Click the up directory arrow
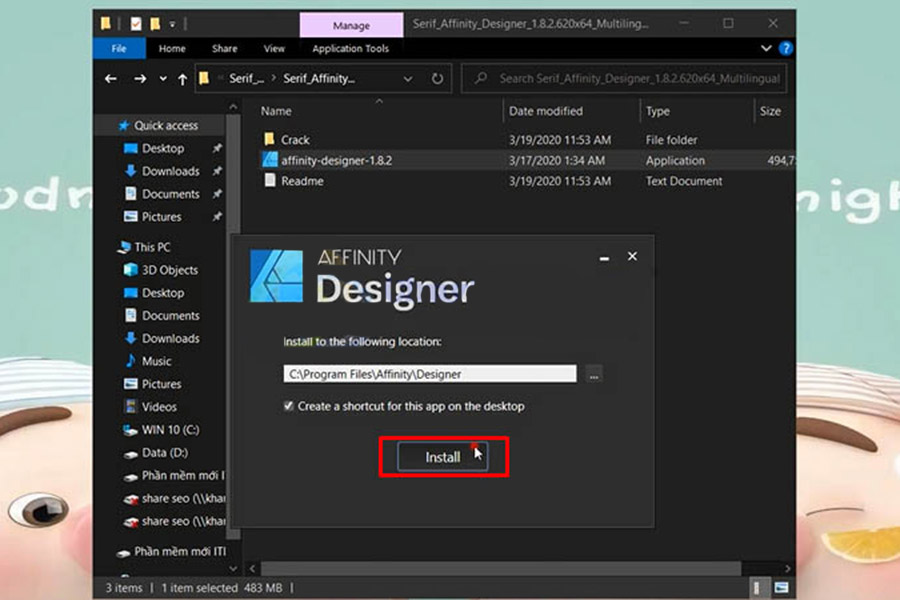The height and width of the screenshot is (600, 900). 182,78
